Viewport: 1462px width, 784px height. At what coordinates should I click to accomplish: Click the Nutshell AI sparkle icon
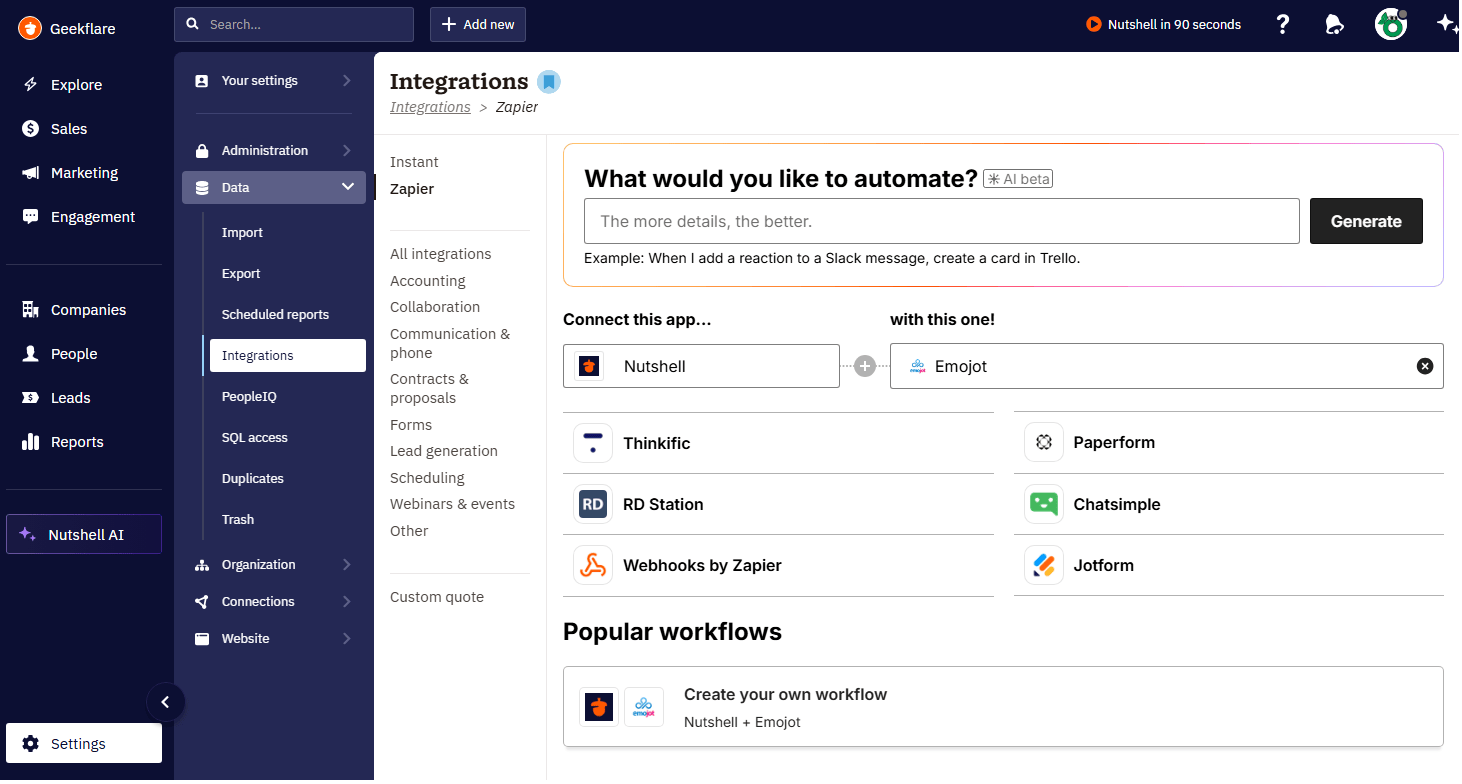(28, 535)
